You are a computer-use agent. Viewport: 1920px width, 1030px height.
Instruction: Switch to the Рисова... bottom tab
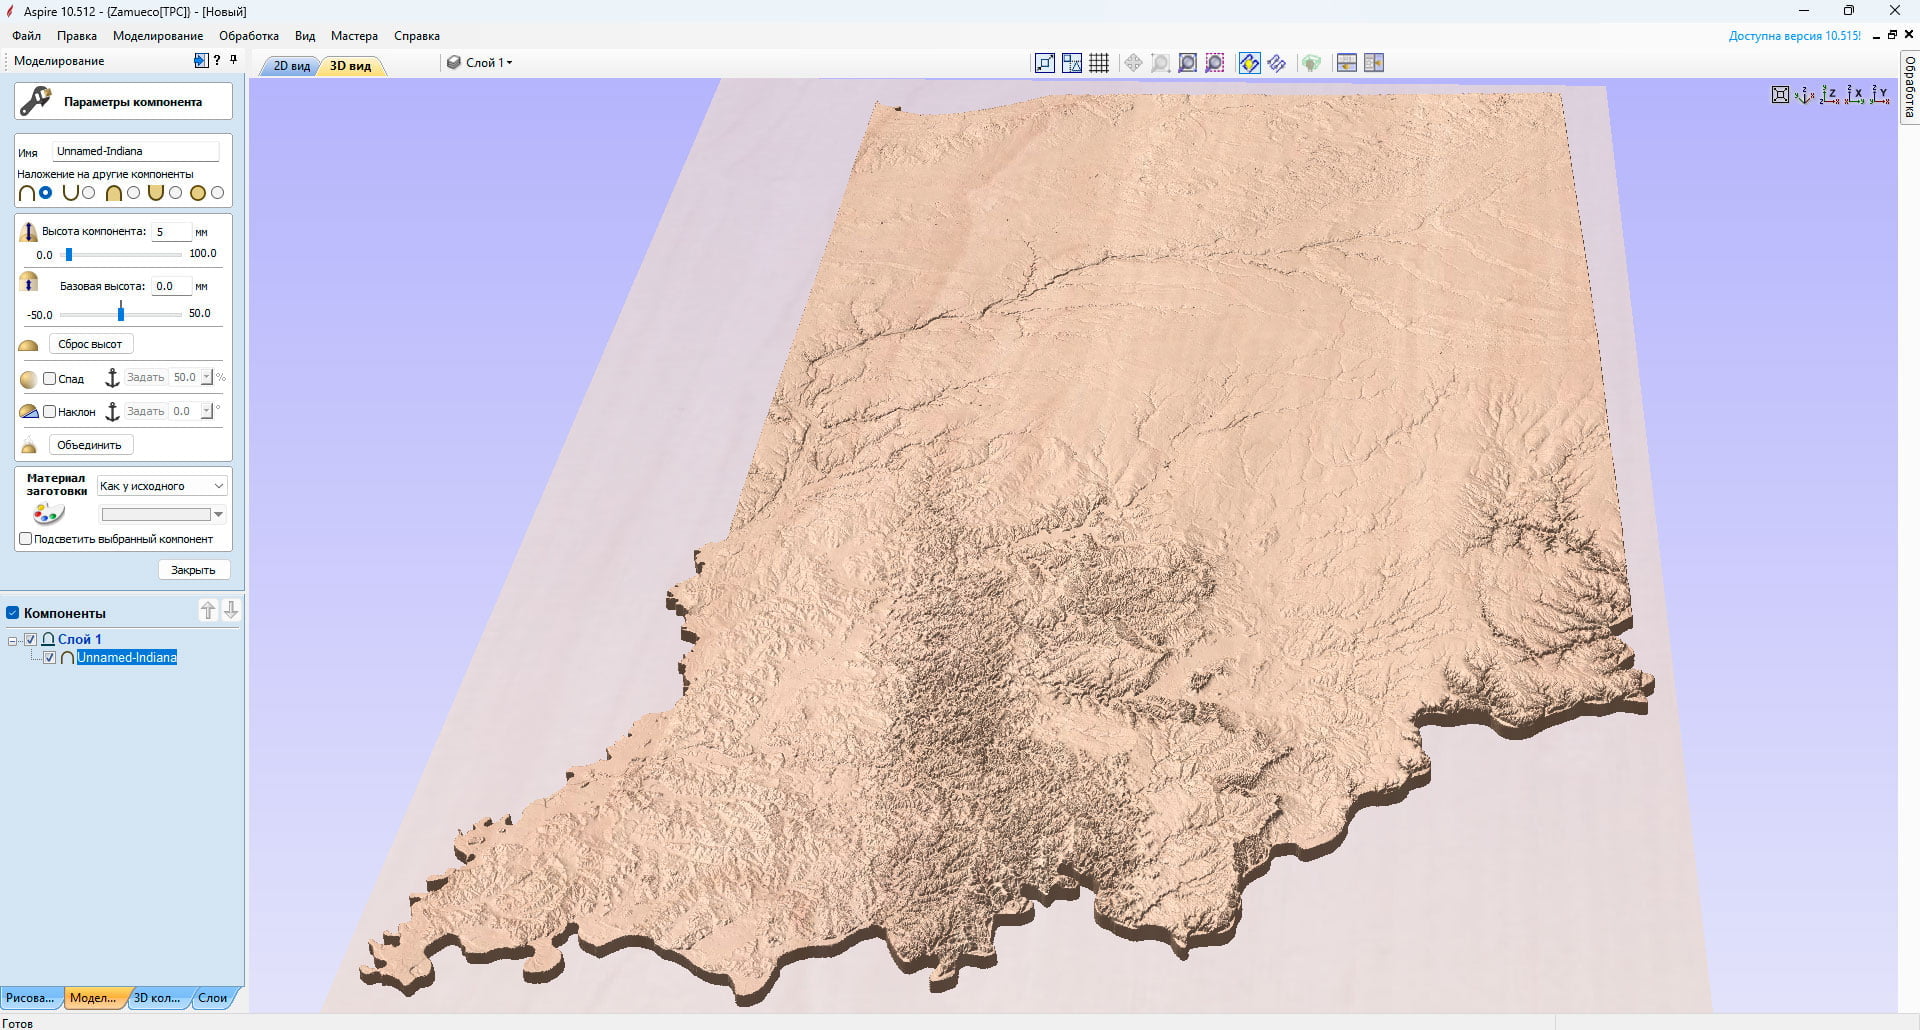point(30,998)
